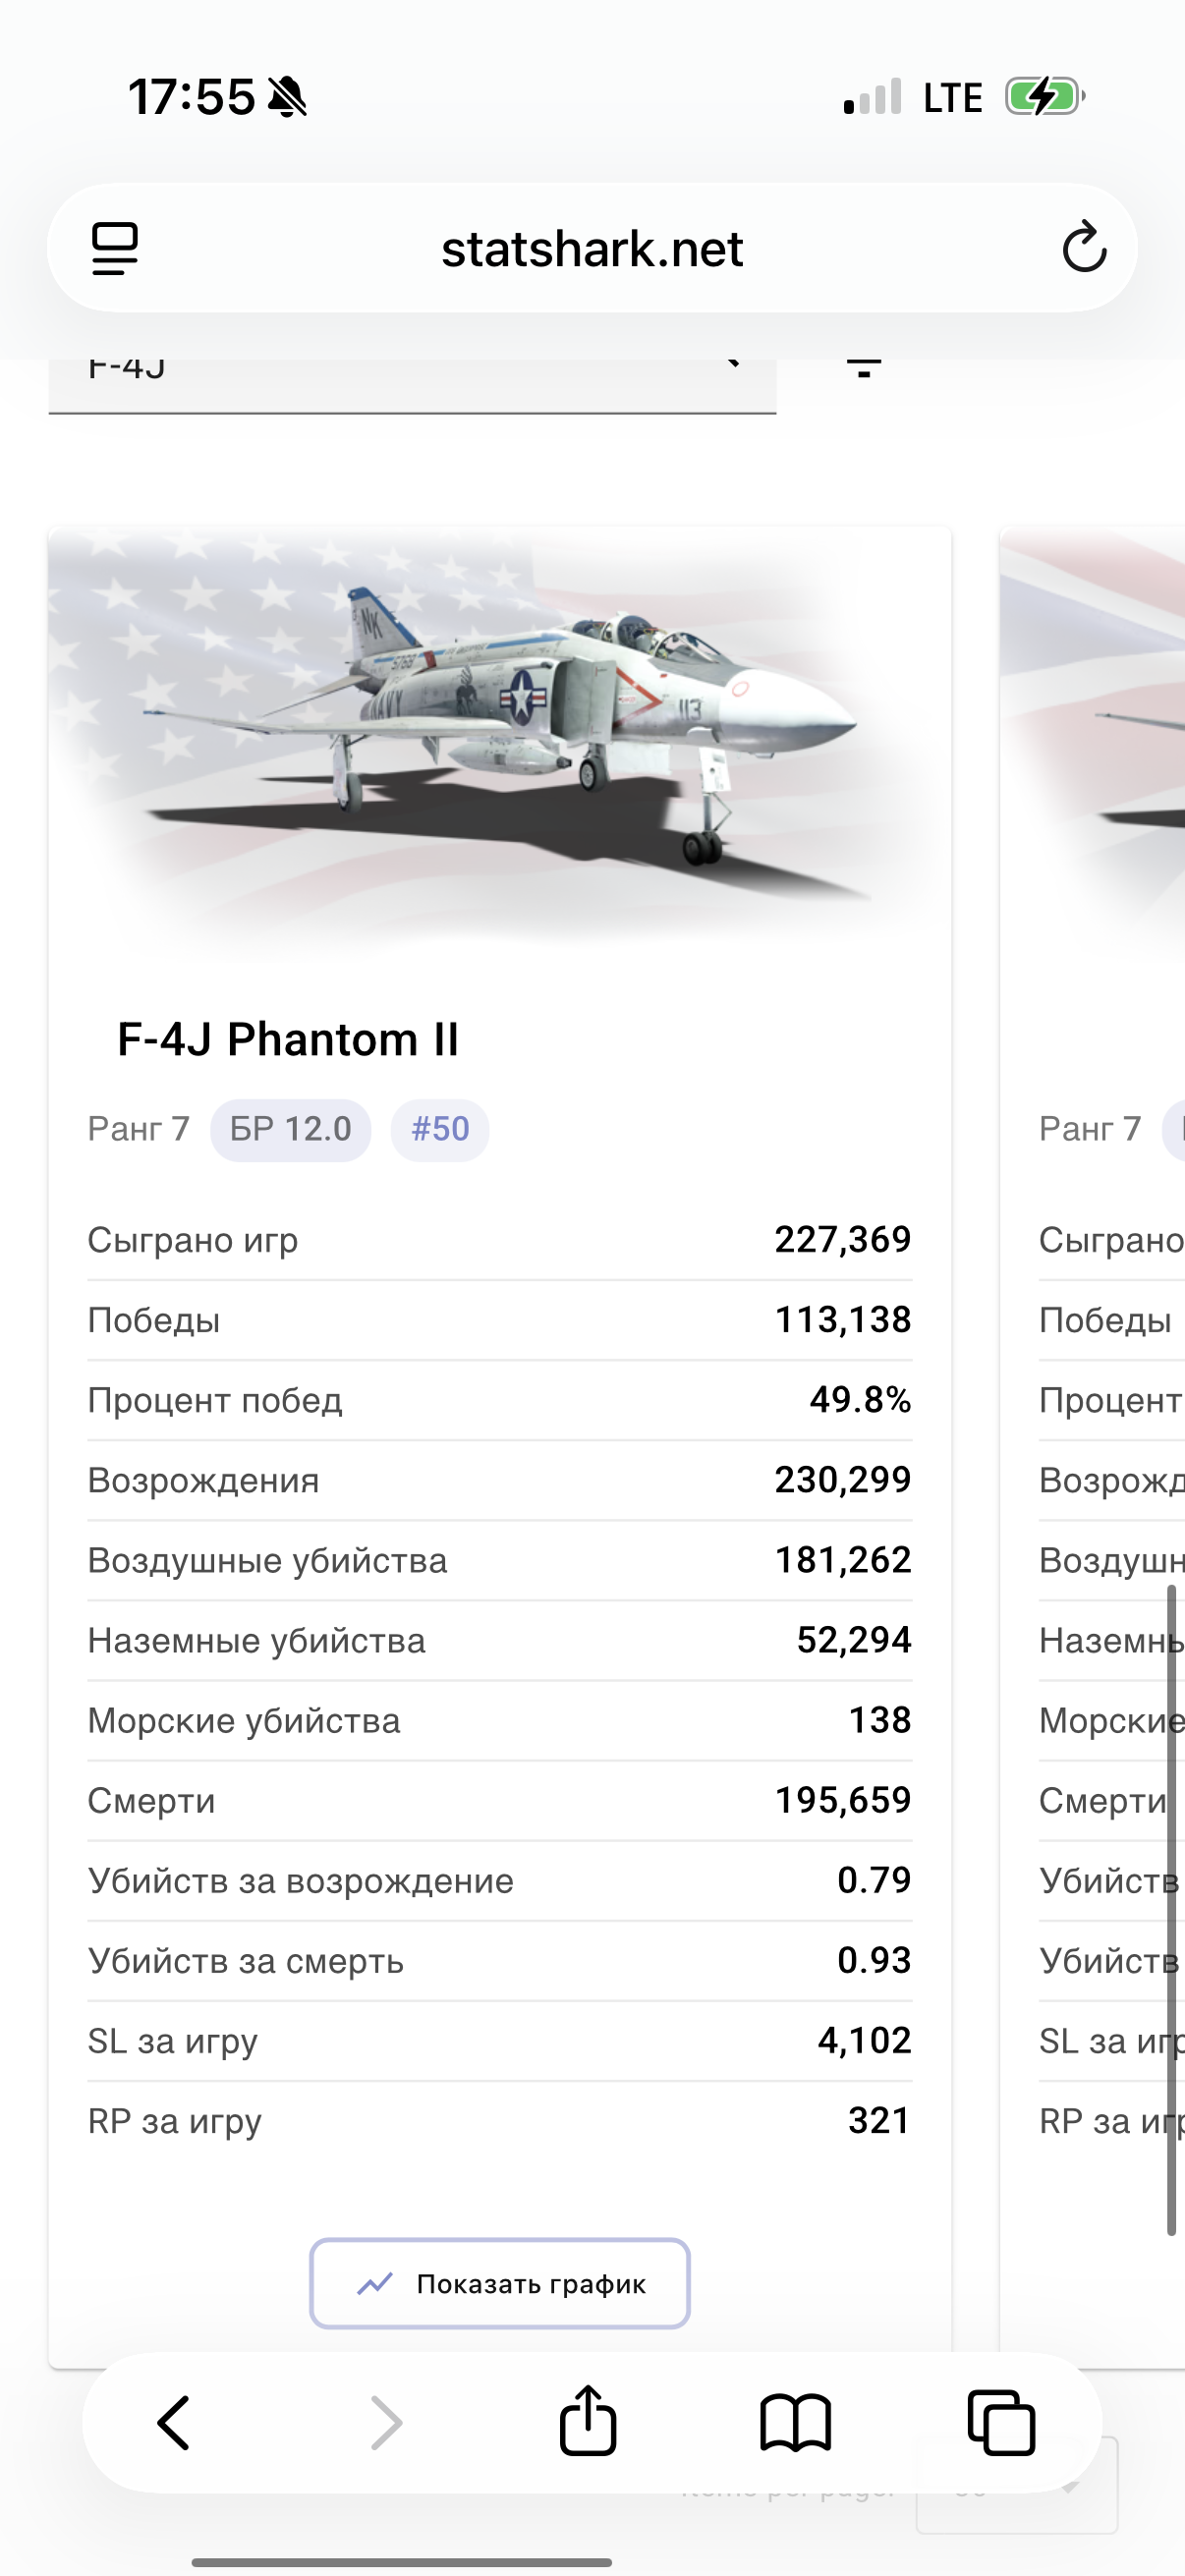
Task: Expand the F-4J vehicle dropdown arrow
Action: 733,364
